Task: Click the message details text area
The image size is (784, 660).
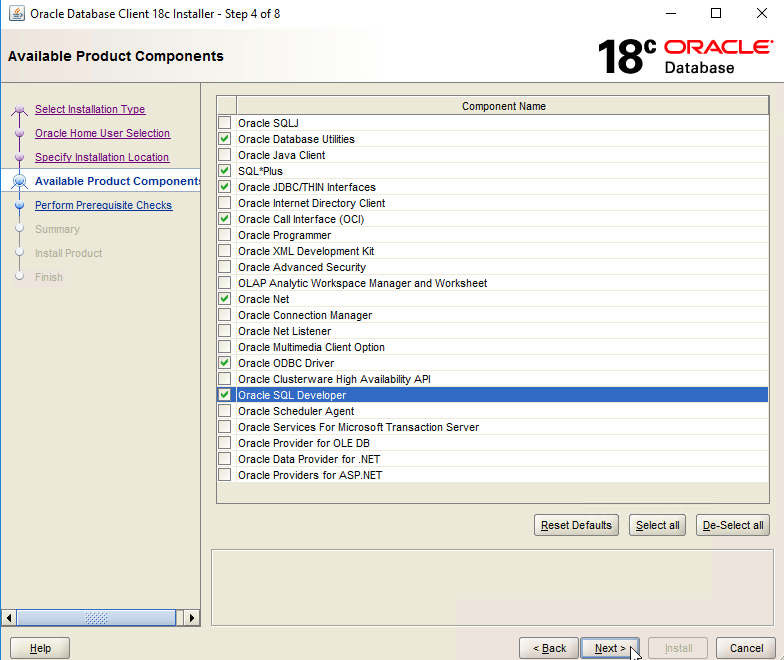Action: click(492, 588)
